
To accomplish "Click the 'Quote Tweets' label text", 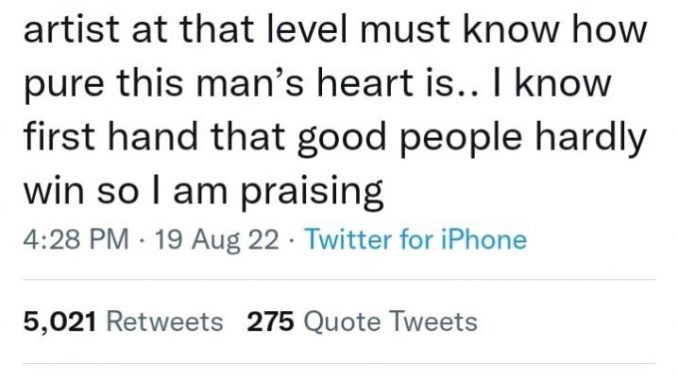I will pyautogui.click(x=390, y=322).
